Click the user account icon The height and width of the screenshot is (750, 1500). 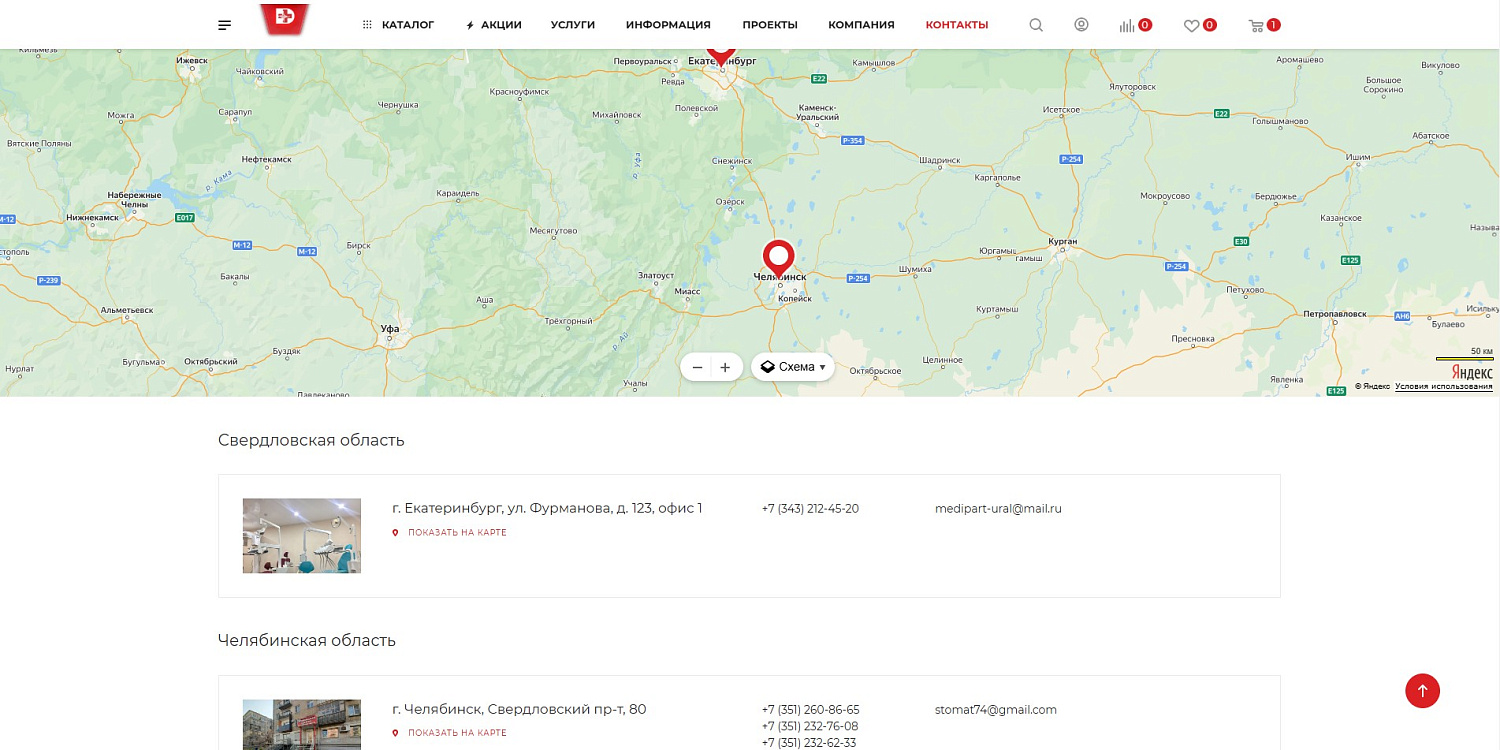(x=1081, y=24)
